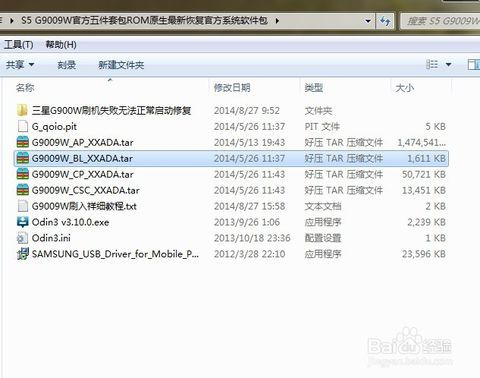The width and height of the screenshot is (480, 378).
Task: Open the 帮助(H) menu
Action: (x=61, y=44)
